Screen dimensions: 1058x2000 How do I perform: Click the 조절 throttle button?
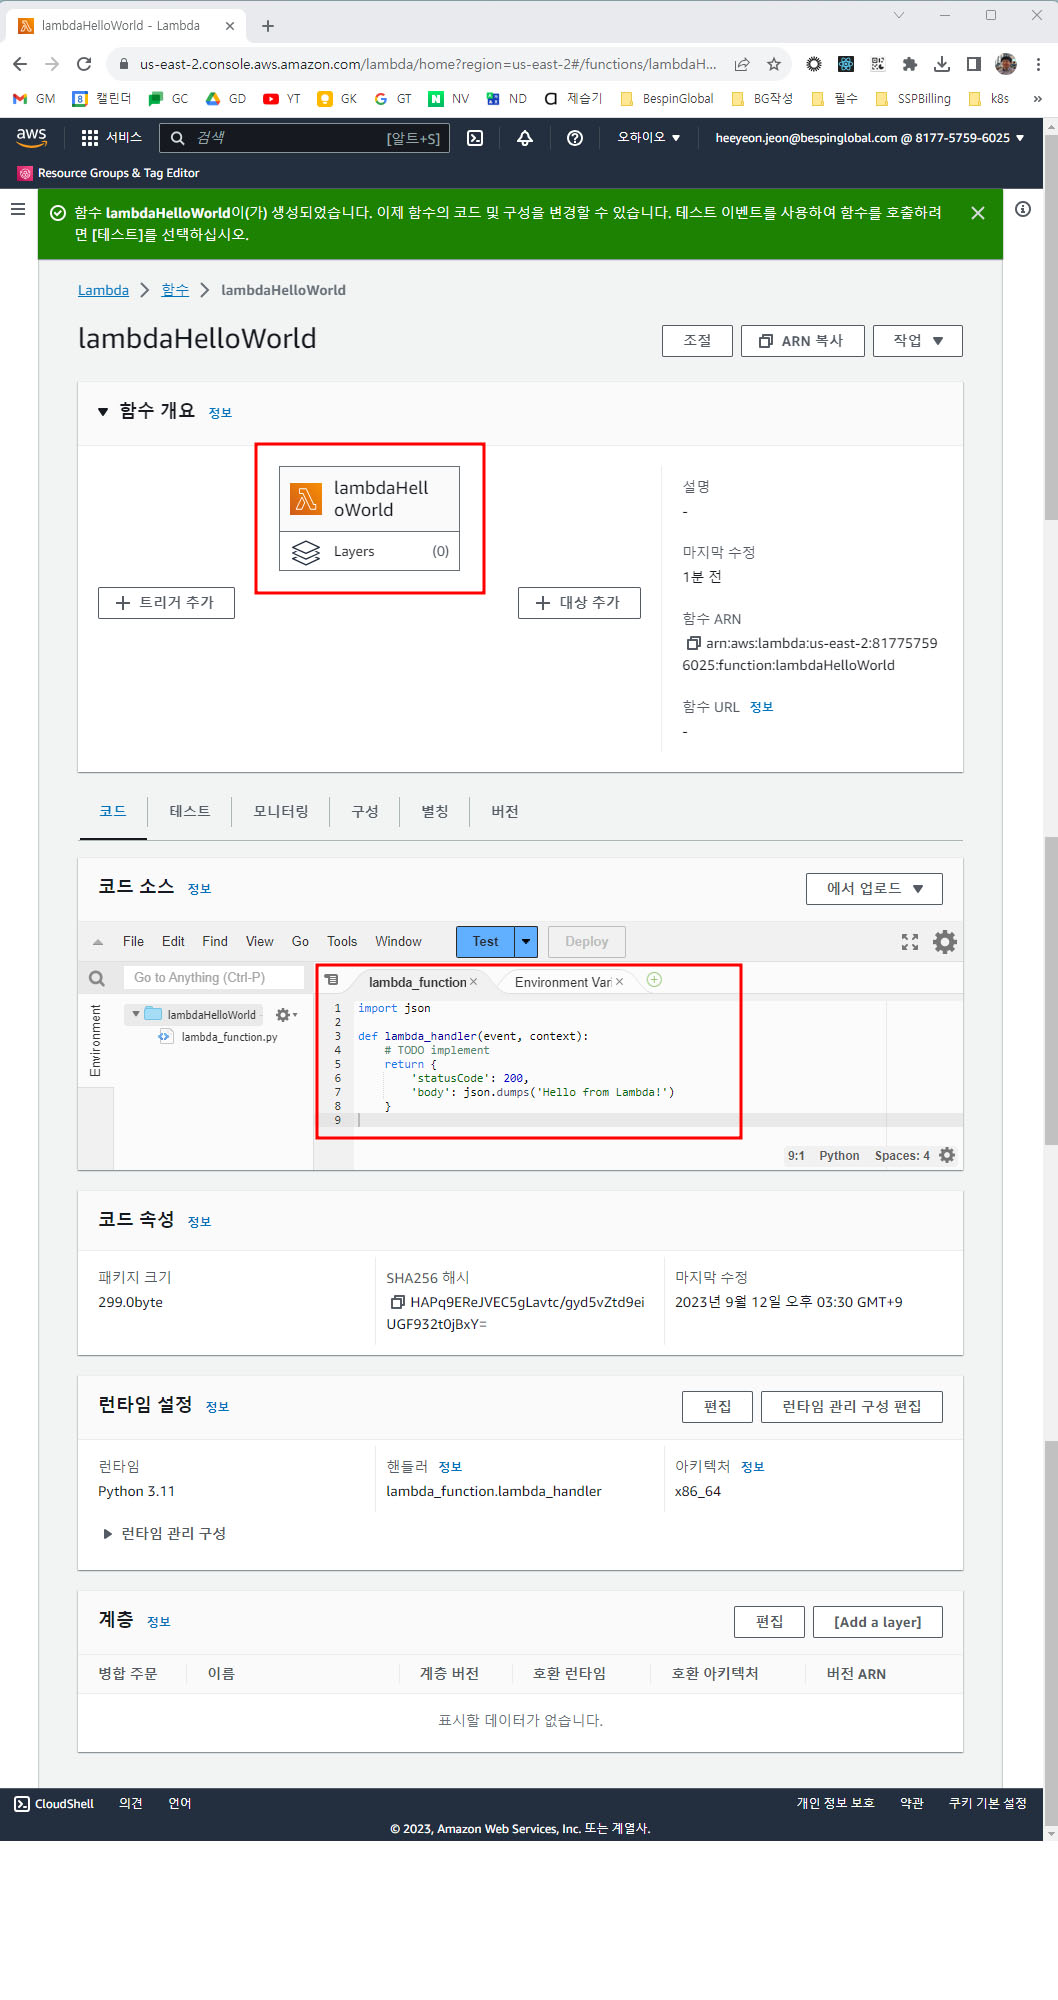[697, 341]
